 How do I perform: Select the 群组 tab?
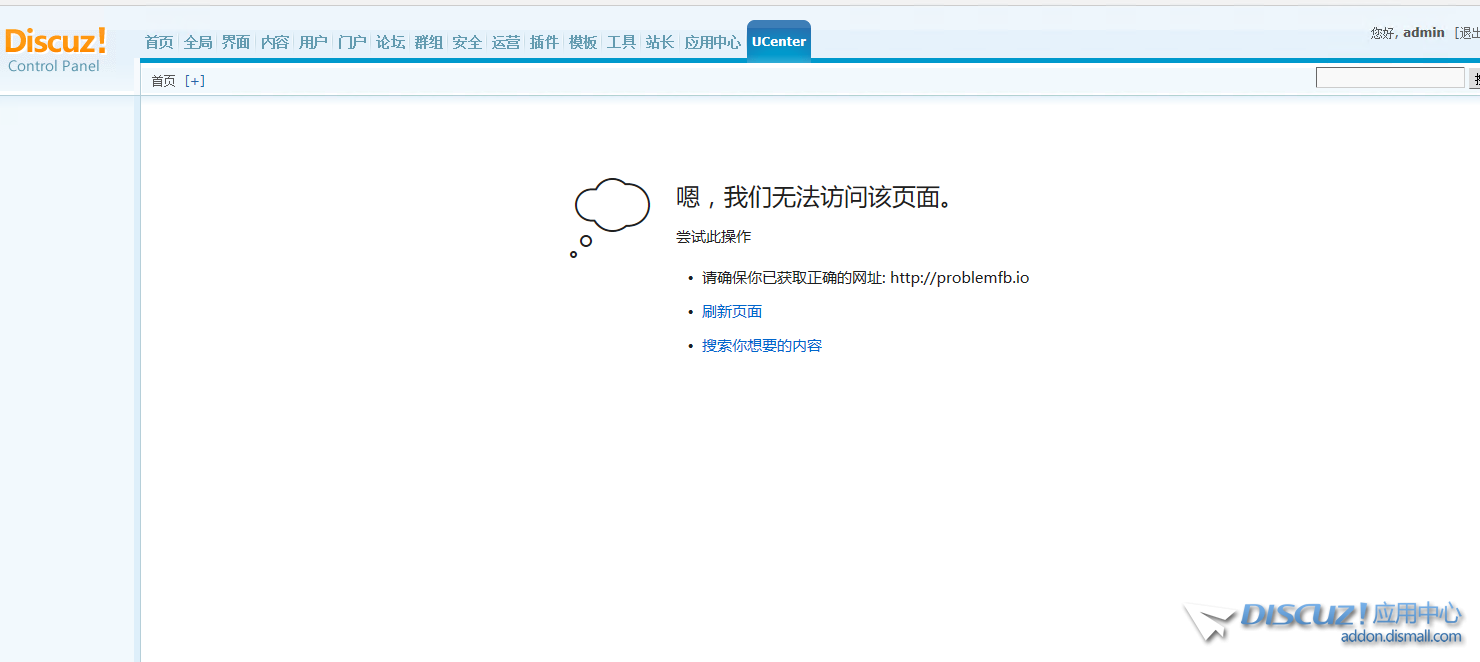coord(429,42)
